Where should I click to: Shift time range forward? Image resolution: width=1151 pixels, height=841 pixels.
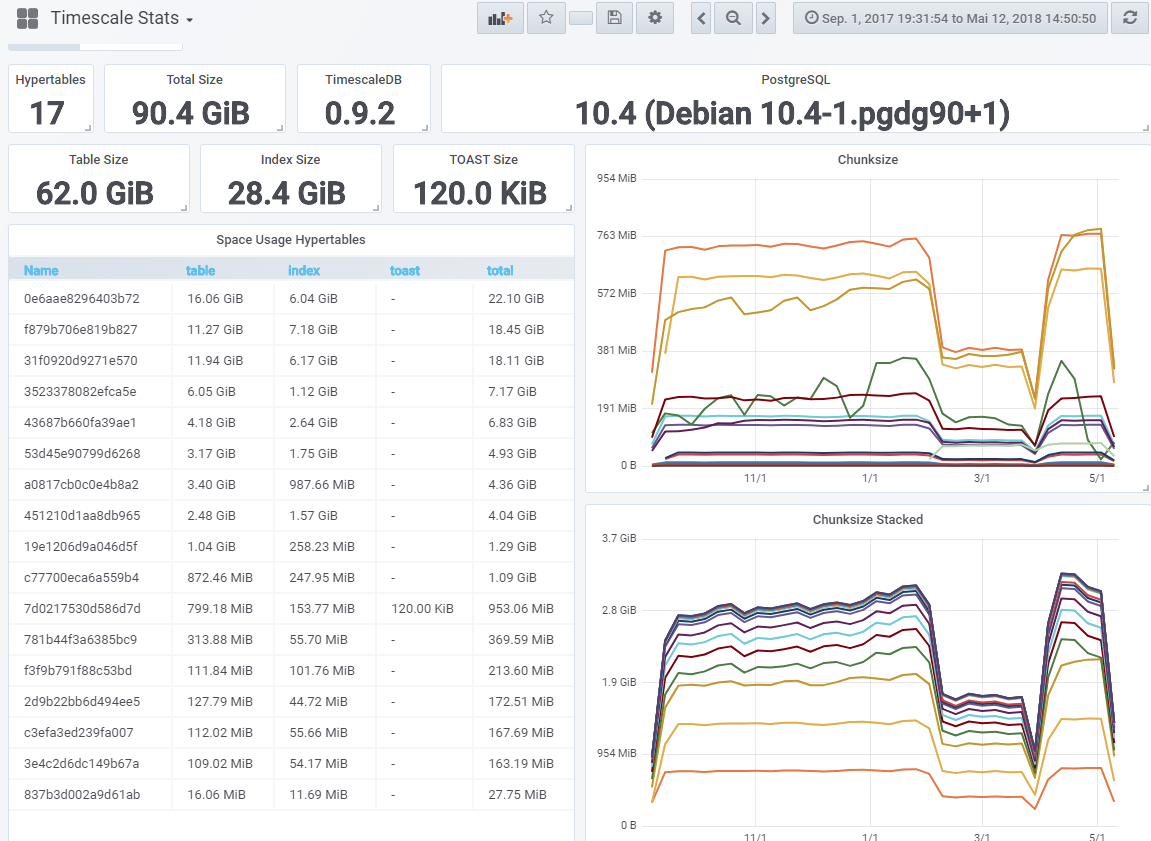[x=765, y=18]
